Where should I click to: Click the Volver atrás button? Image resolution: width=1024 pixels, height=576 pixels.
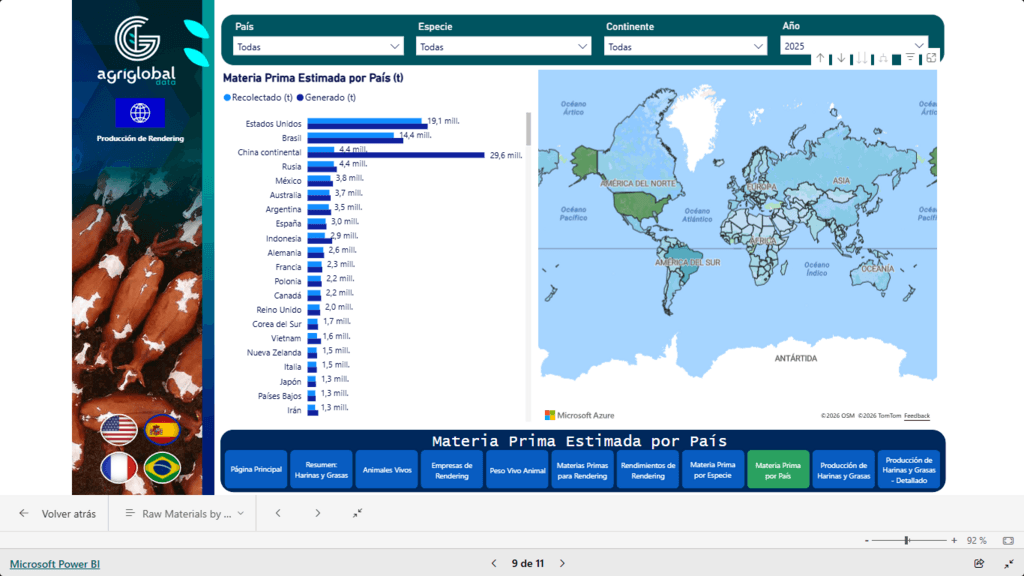coord(57,514)
